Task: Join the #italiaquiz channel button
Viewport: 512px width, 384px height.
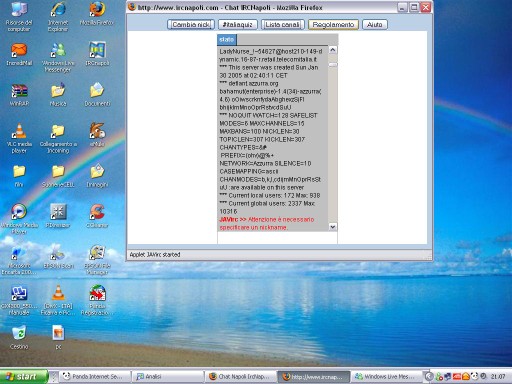Action: click(x=238, y=25)
